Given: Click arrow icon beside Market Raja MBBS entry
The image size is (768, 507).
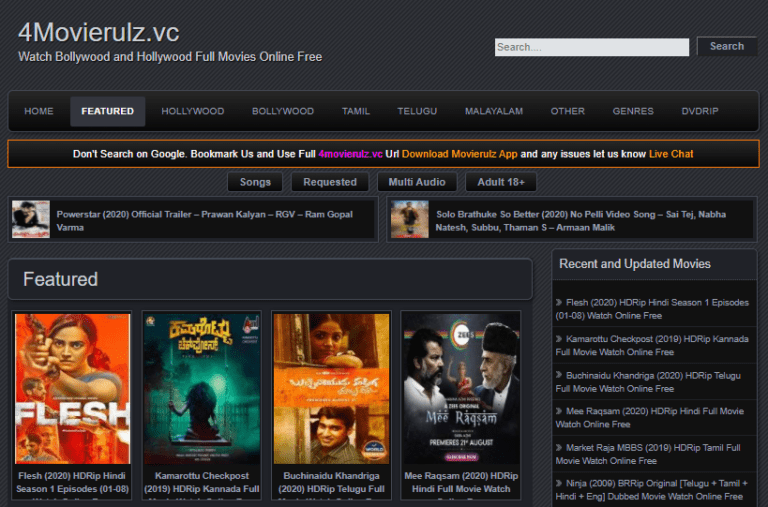Looking at the screenshot, I should click(x=559, y=447).
